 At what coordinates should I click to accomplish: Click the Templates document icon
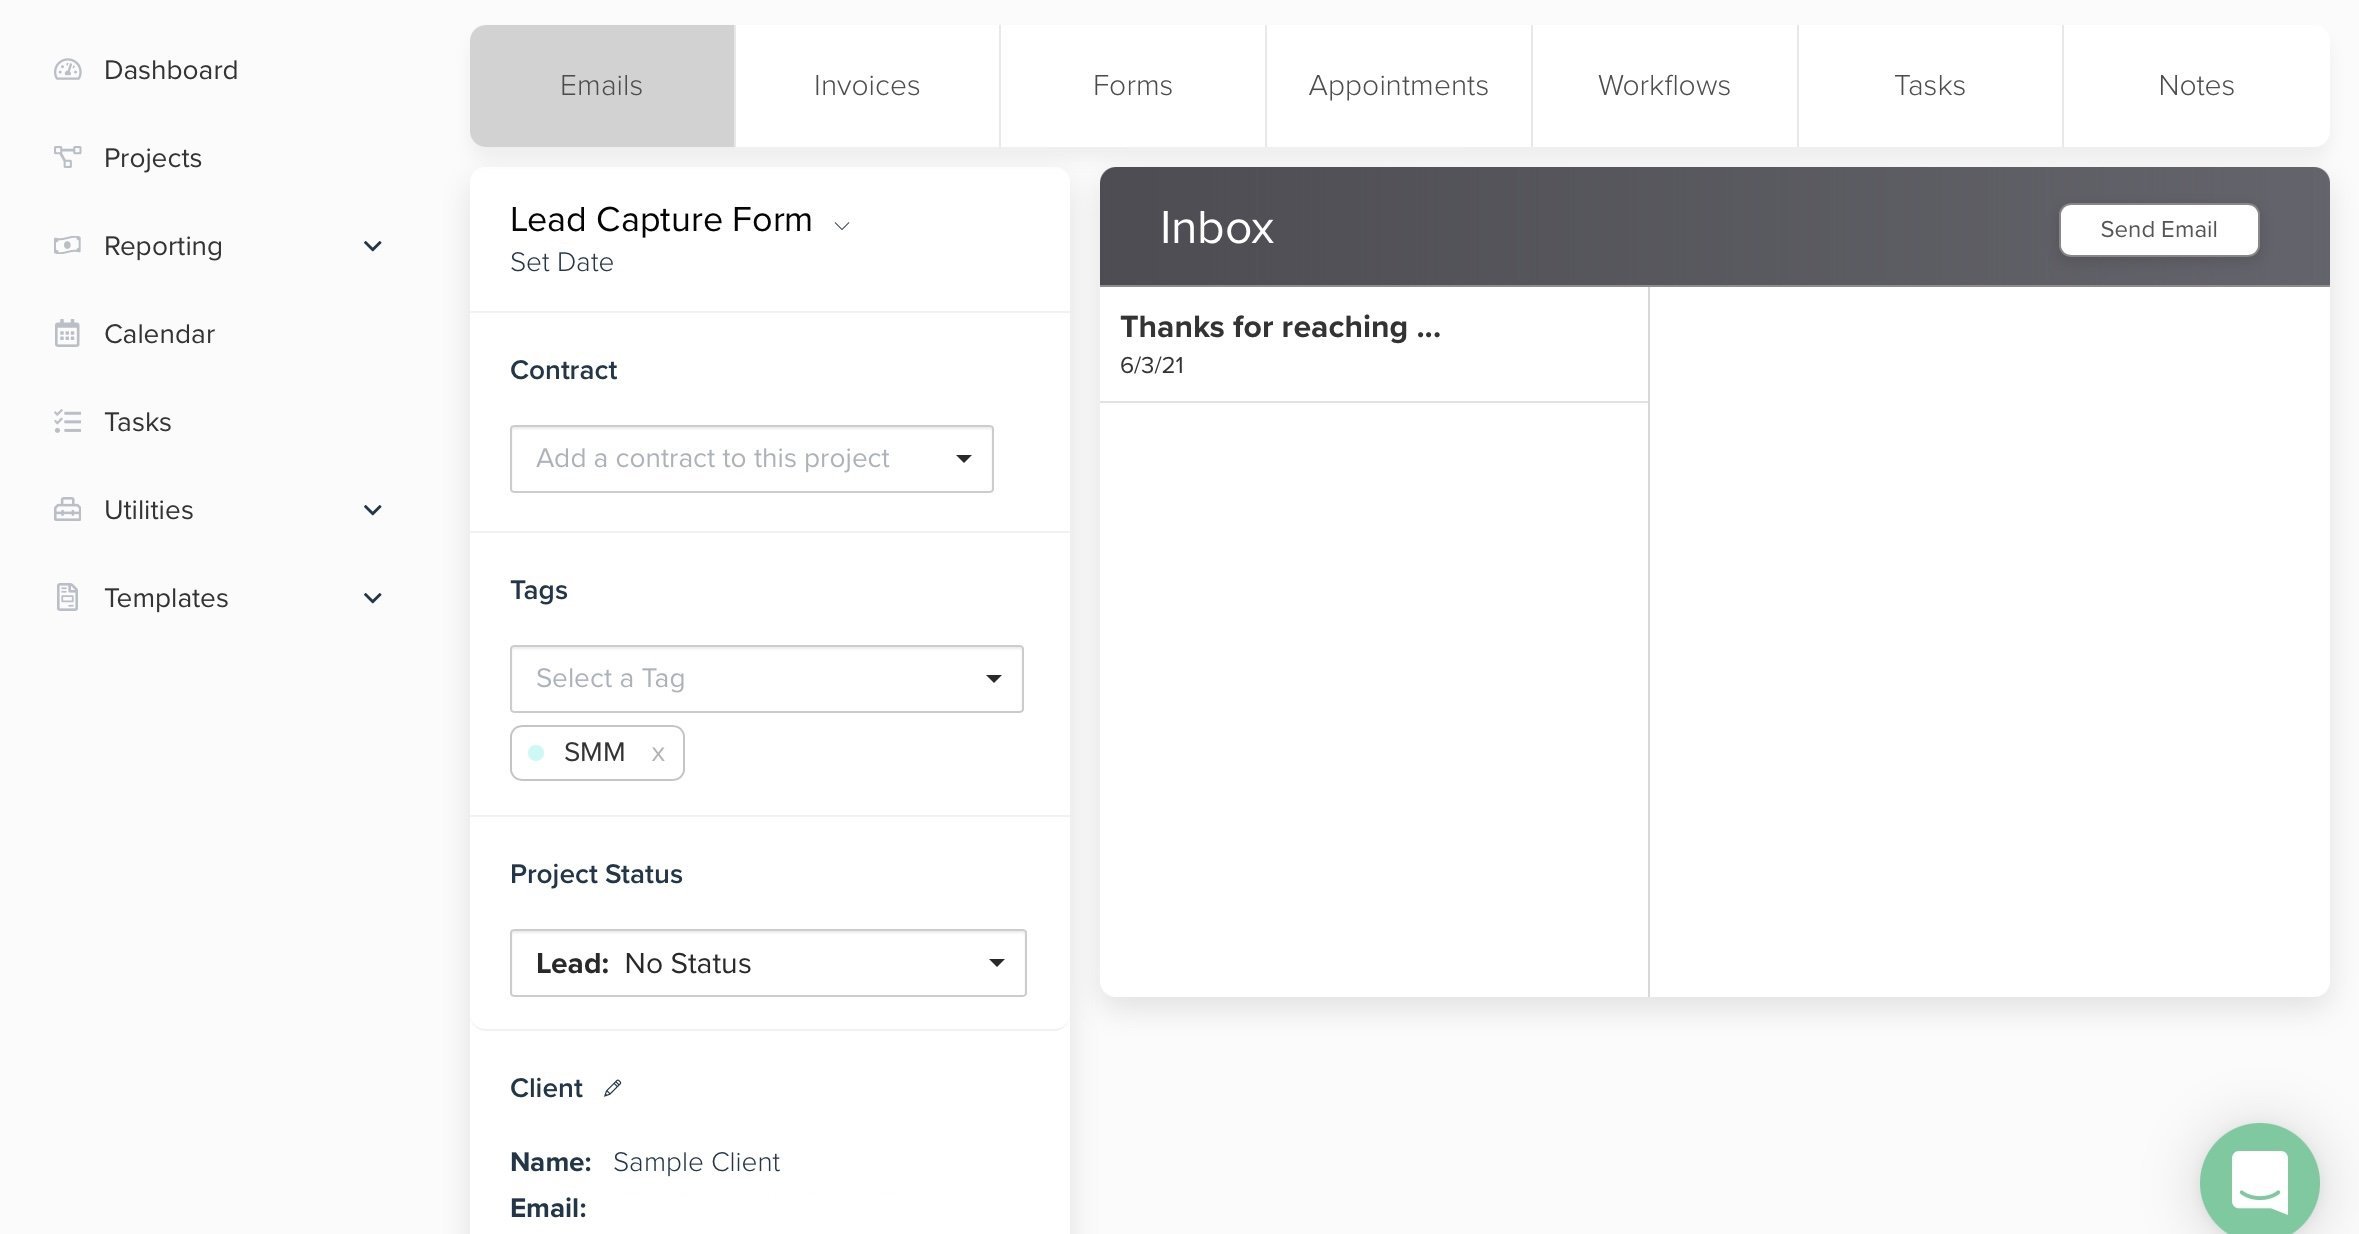point(67,597)
